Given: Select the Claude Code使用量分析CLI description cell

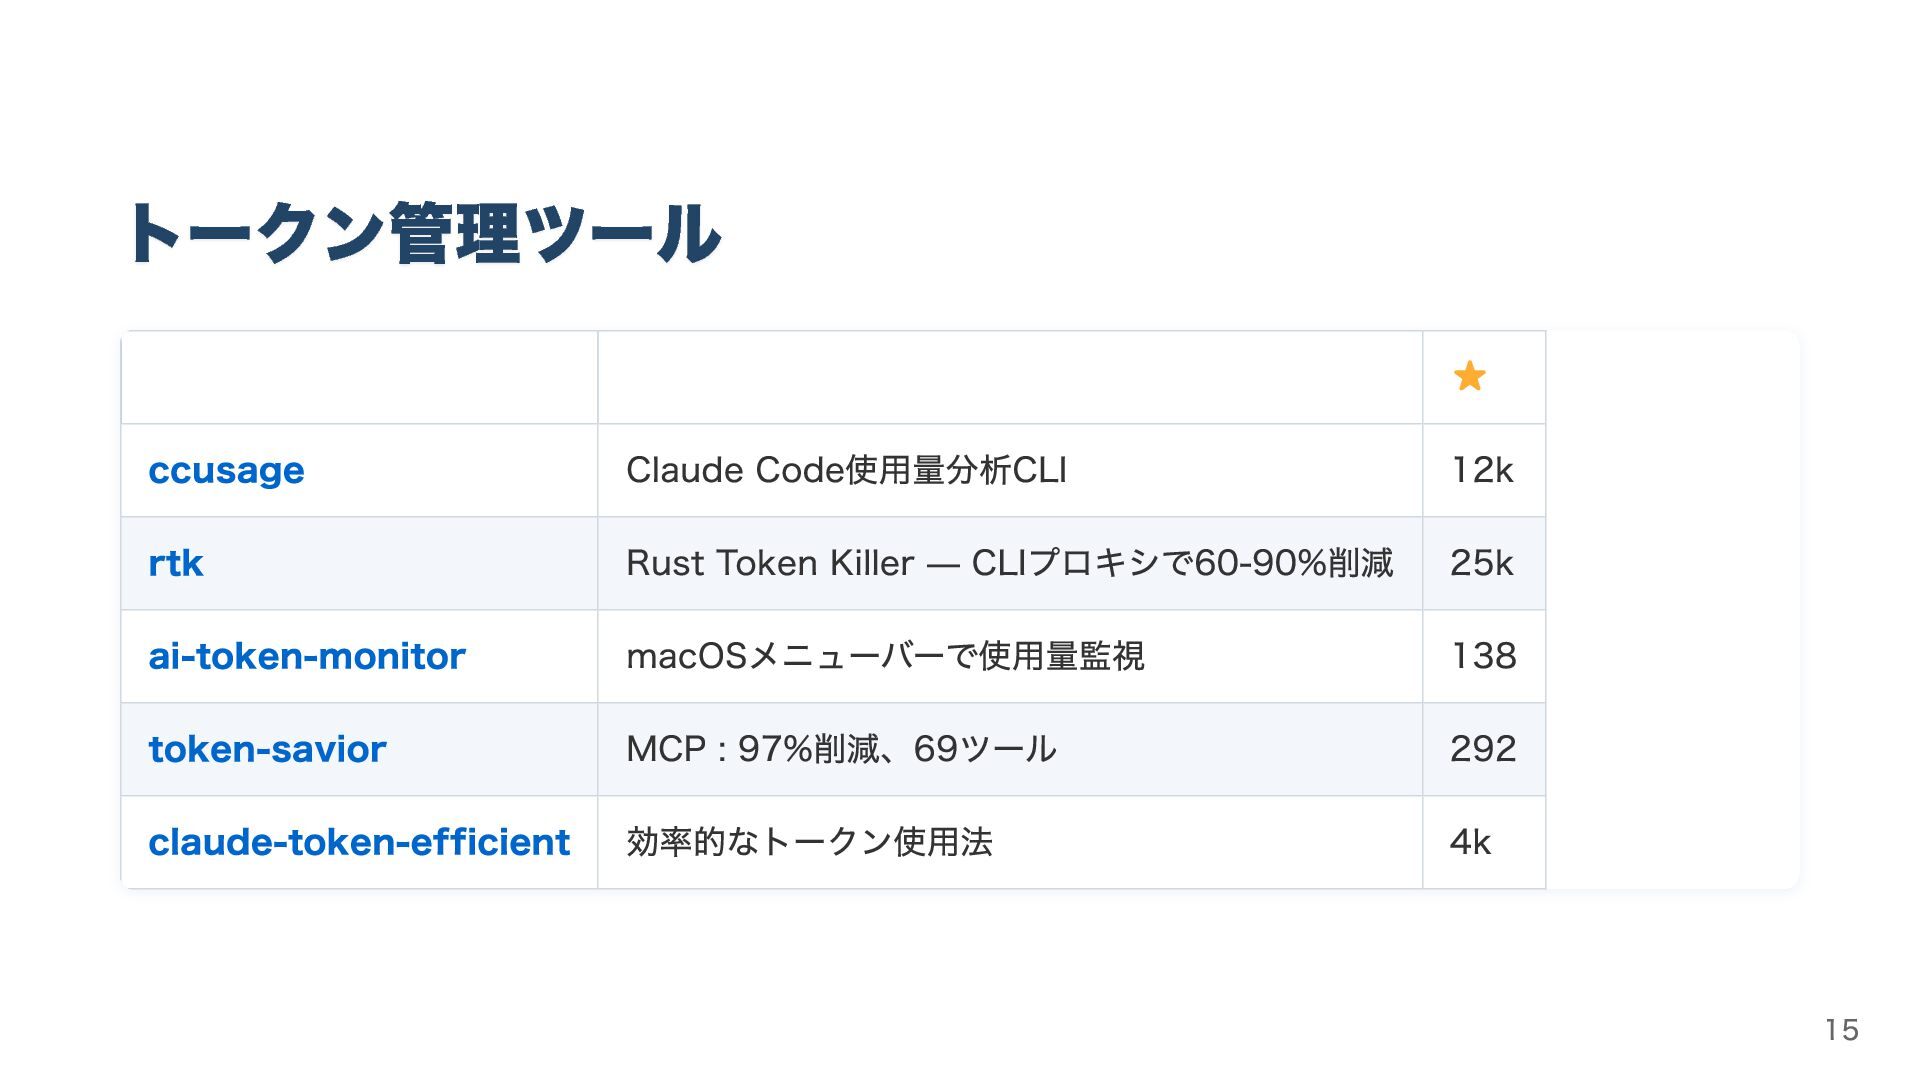Looking at the screenshot, I should [x=846, y=470].
